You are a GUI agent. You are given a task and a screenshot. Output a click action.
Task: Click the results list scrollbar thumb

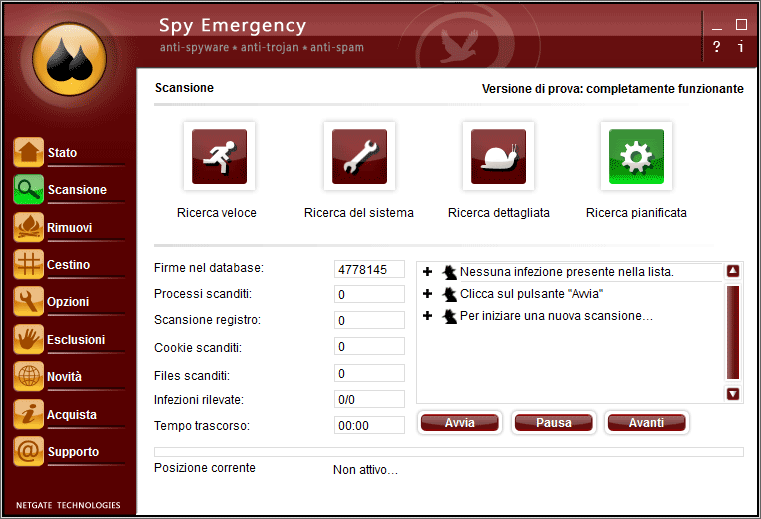point(733,332)
